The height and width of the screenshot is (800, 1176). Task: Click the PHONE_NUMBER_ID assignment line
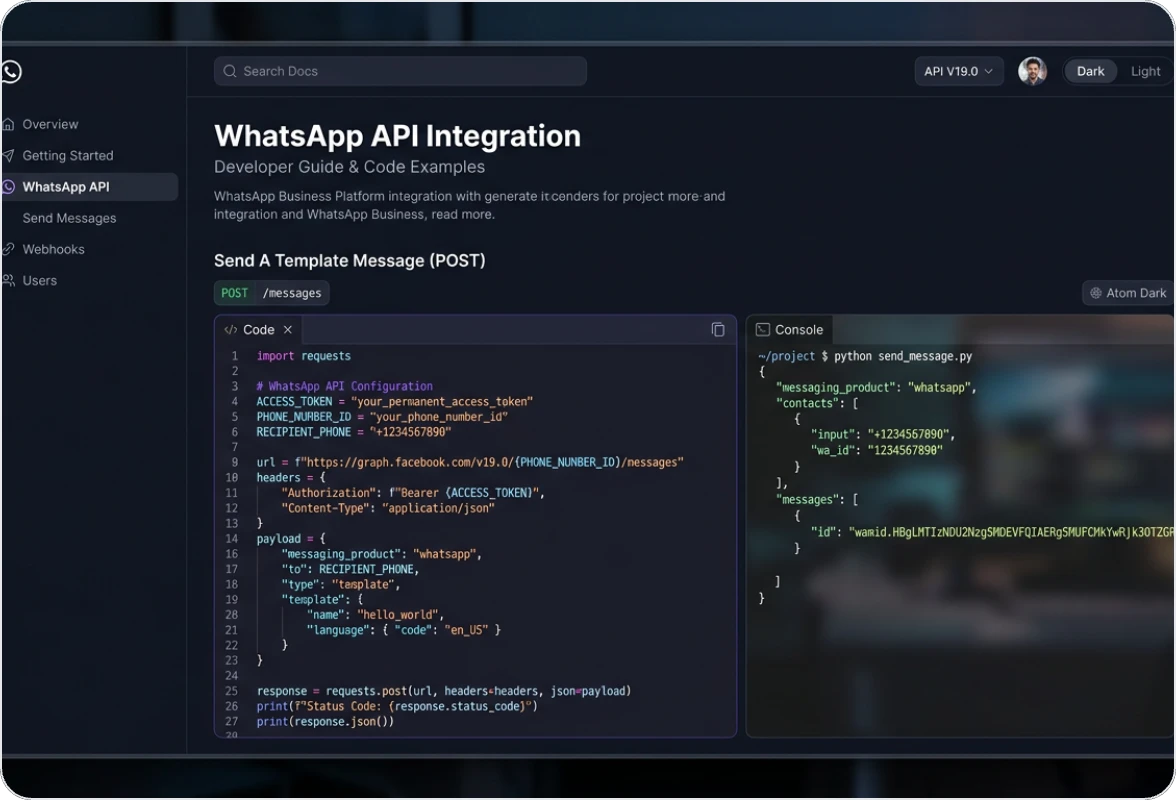[382, 417]
